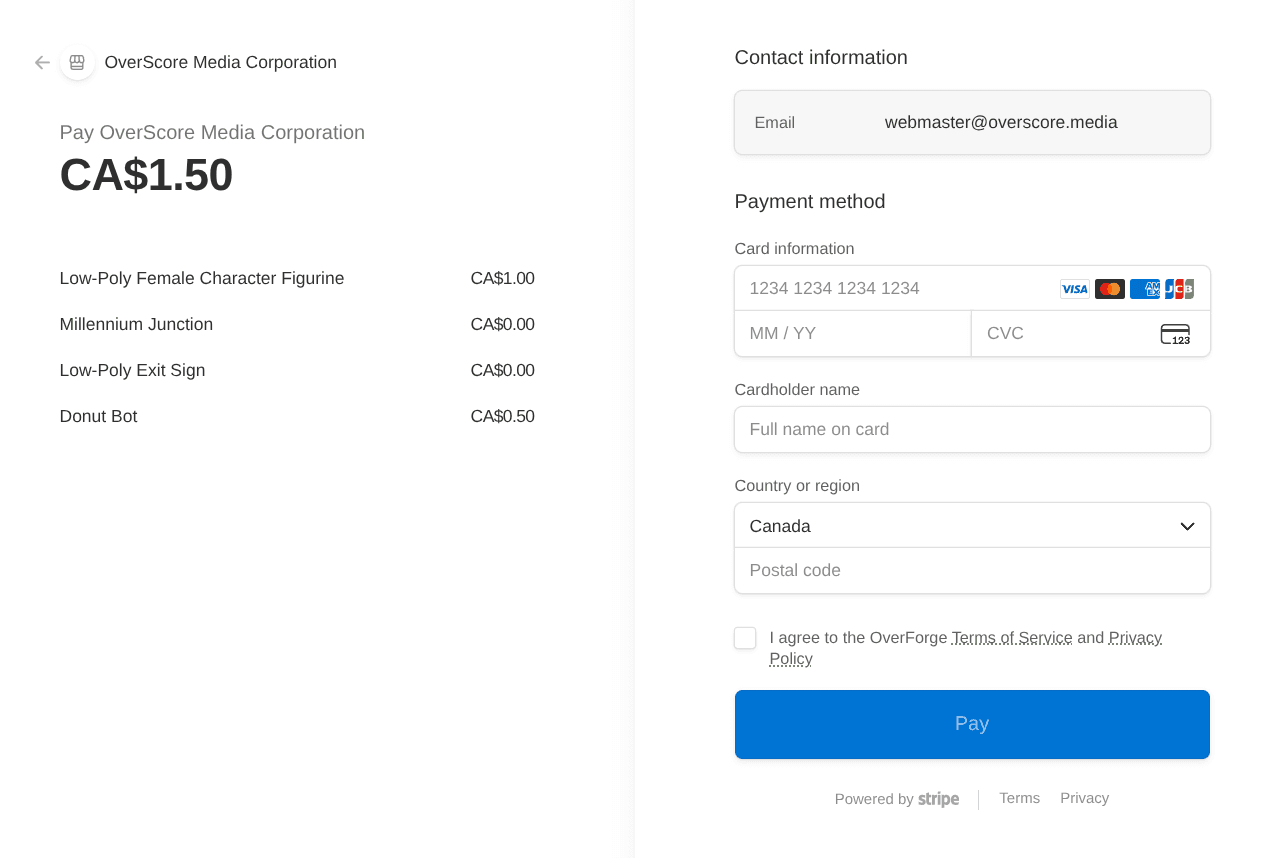Click the Visa card logo
1271x858 pixels.
coord(1074,289)
